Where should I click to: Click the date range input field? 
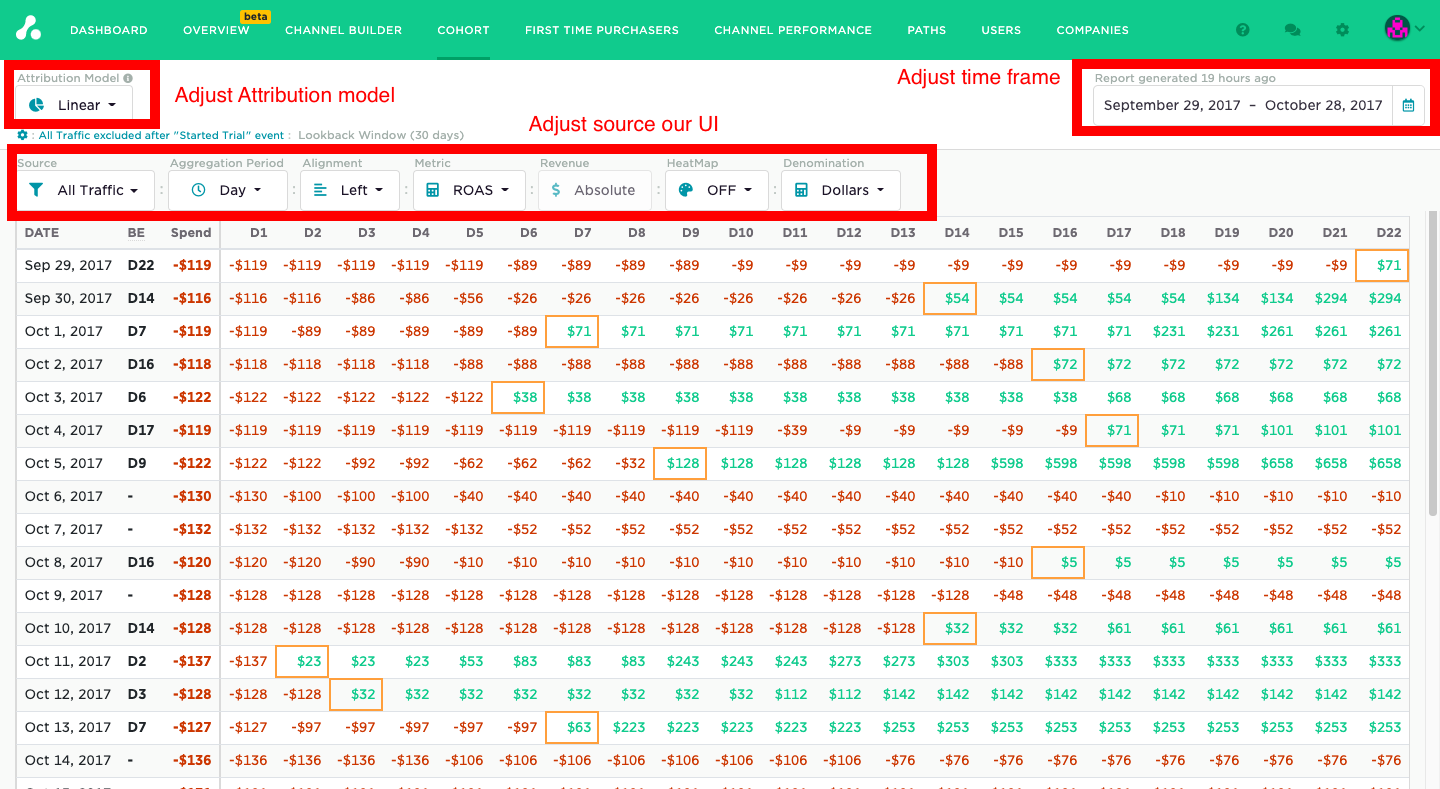pos(1243,105)
